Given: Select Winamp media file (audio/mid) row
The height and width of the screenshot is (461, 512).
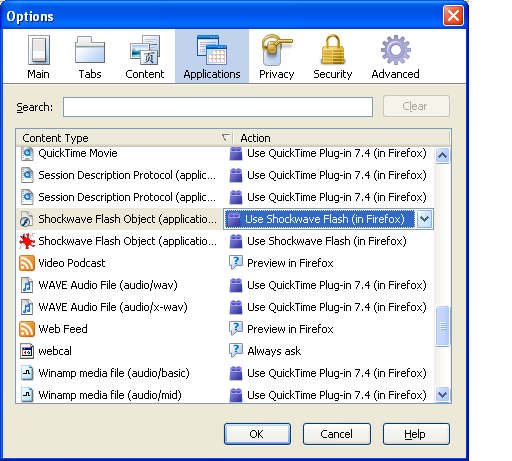Looking at the screenshot, I should point(110,395).
